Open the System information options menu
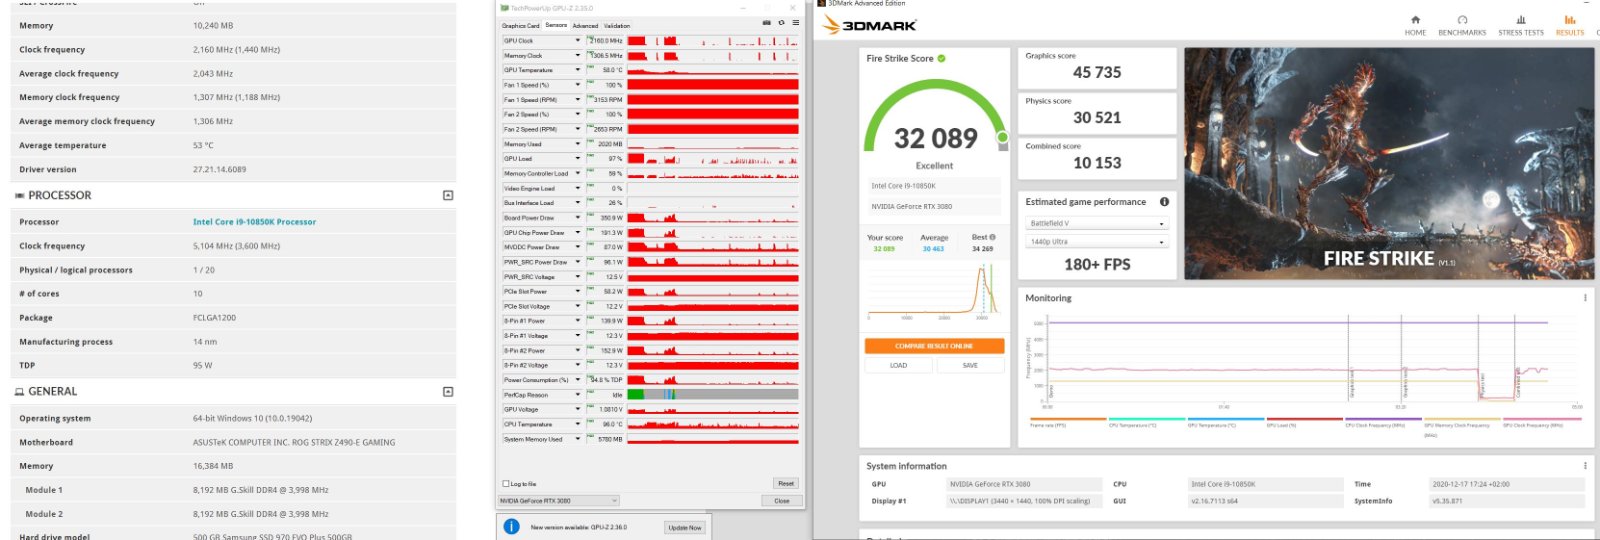This screenshot has height=540, width=1600. click(x=1585, y=466)
